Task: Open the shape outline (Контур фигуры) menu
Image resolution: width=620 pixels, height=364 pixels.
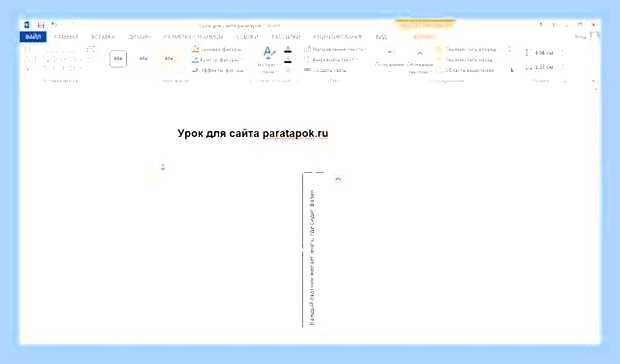Action: tap(216, 60)
